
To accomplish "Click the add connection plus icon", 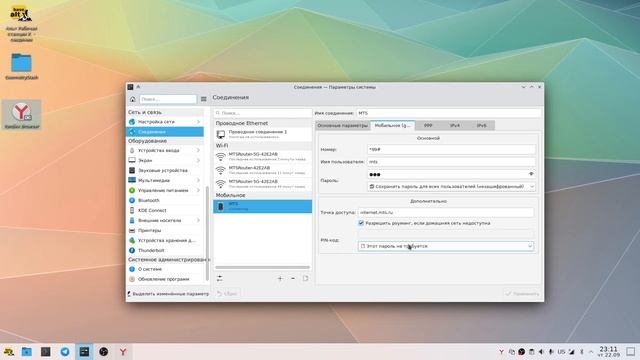I will point(280,278).
